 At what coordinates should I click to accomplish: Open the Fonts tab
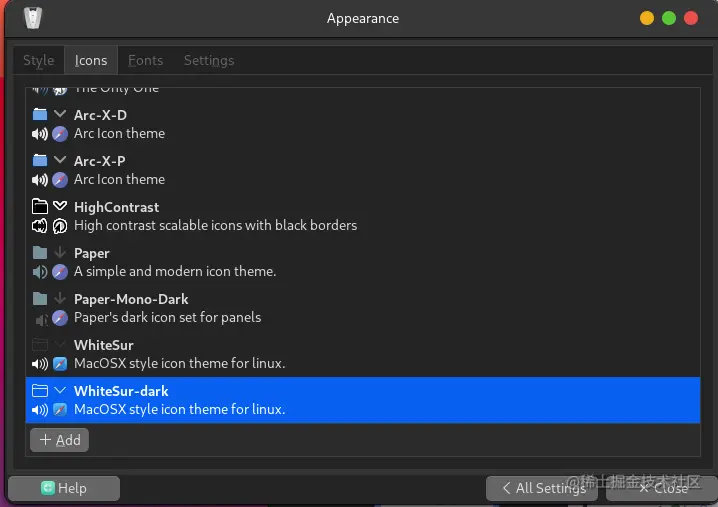(145, 60)
